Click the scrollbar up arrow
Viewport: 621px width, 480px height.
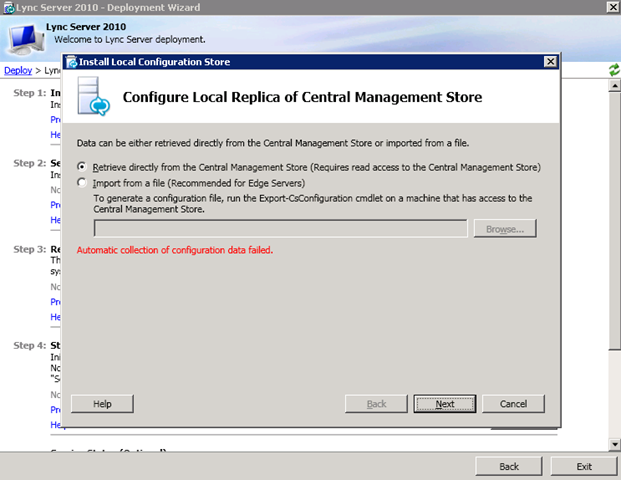tap(615, 86)
